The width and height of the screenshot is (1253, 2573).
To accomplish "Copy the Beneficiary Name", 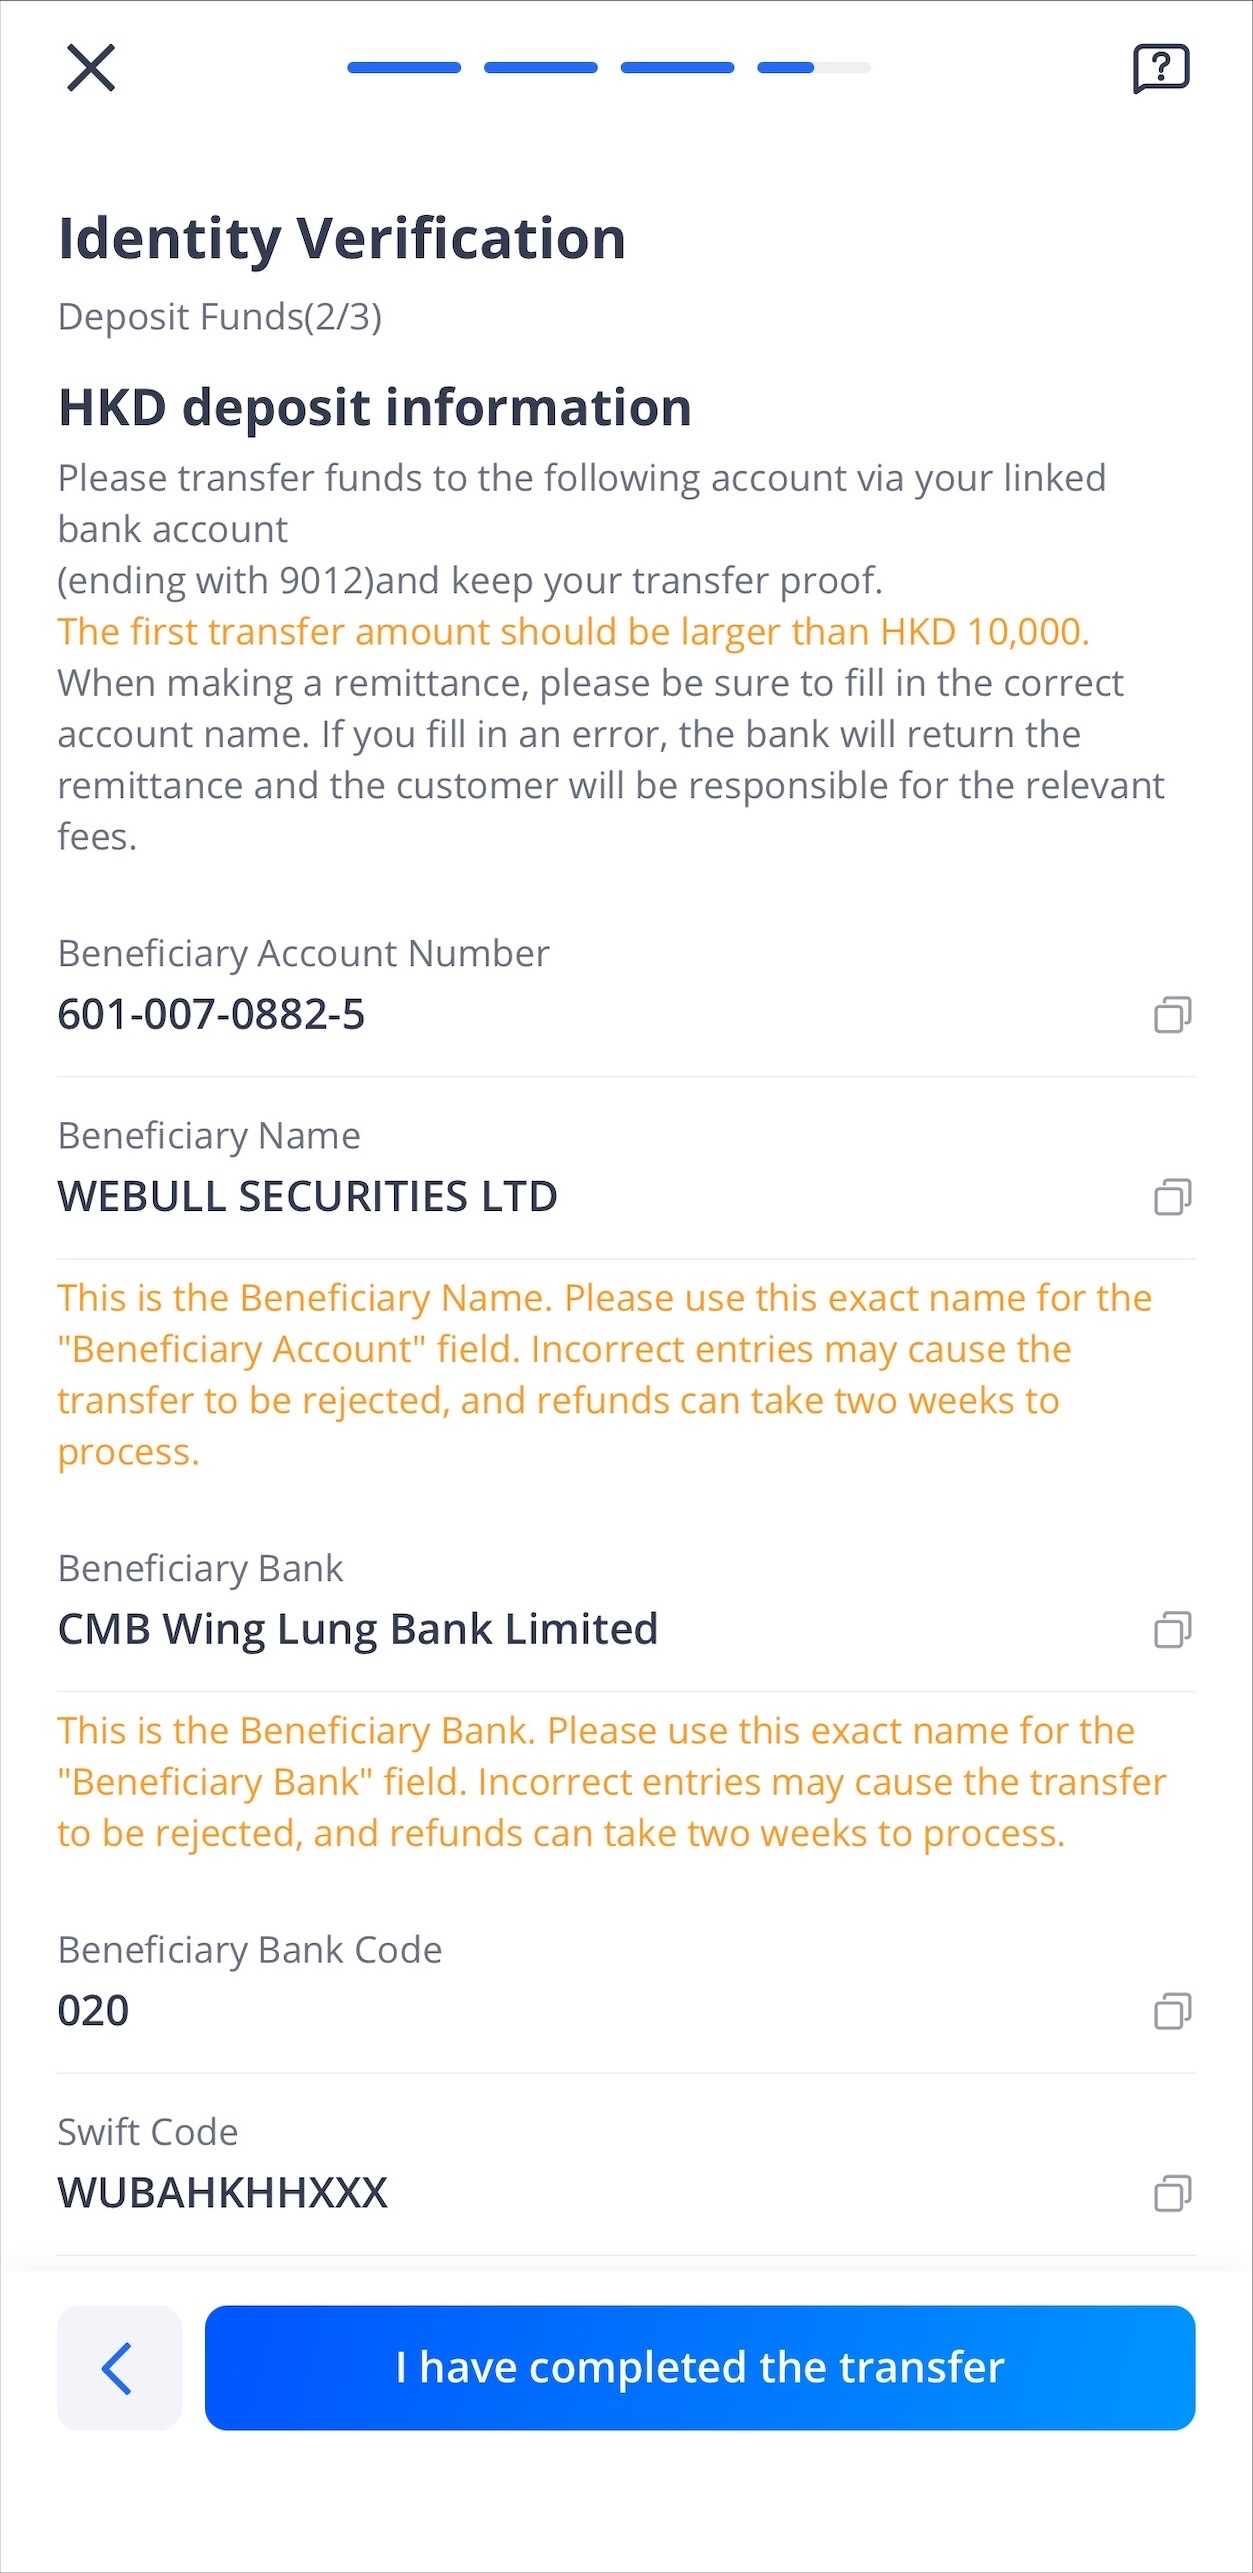I will (1173, 1196).
